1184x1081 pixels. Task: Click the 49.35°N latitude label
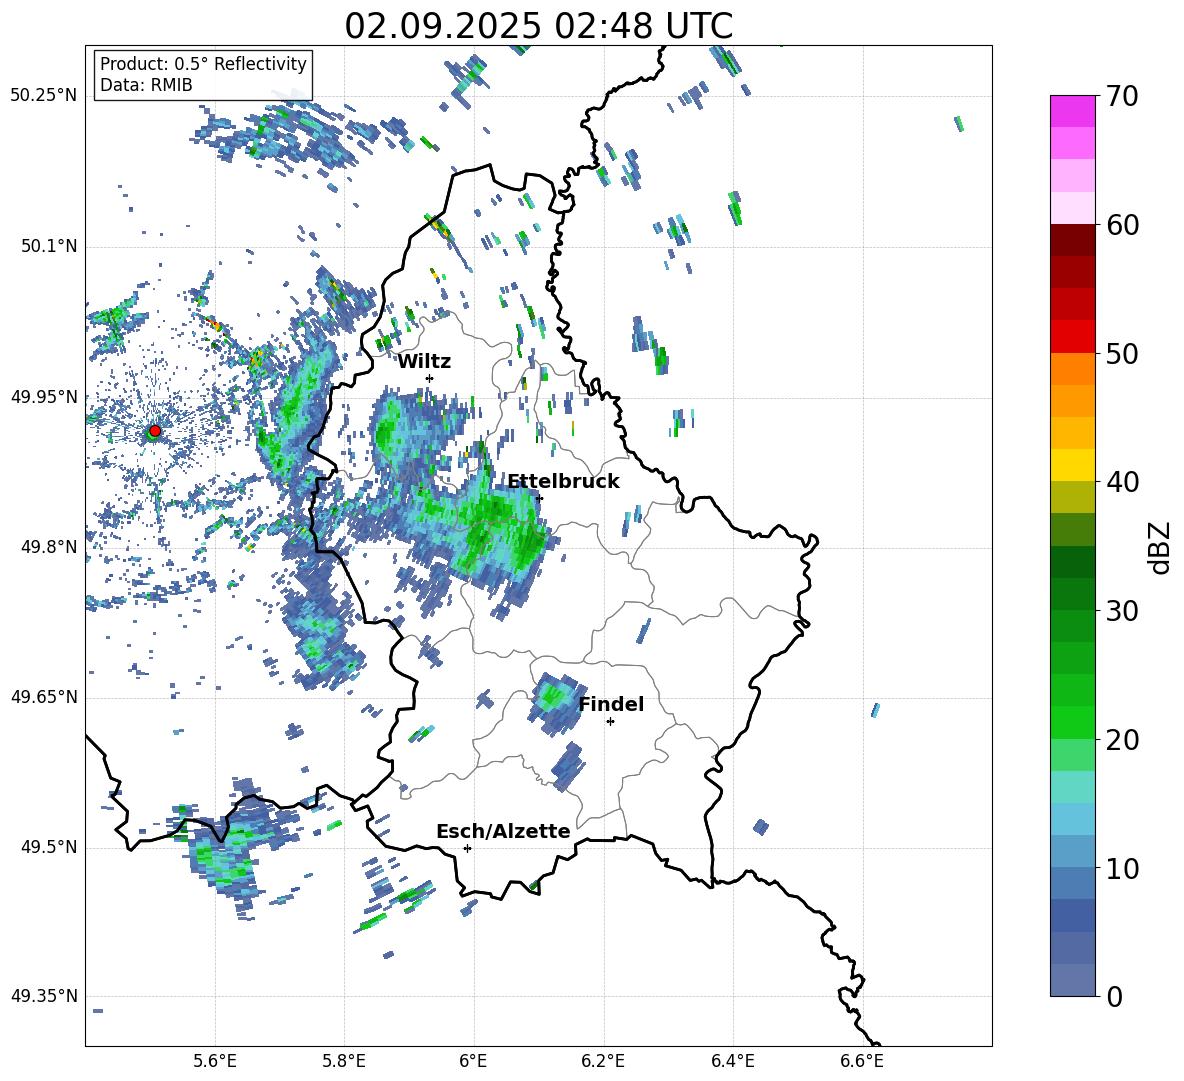[x=44, y=996]
